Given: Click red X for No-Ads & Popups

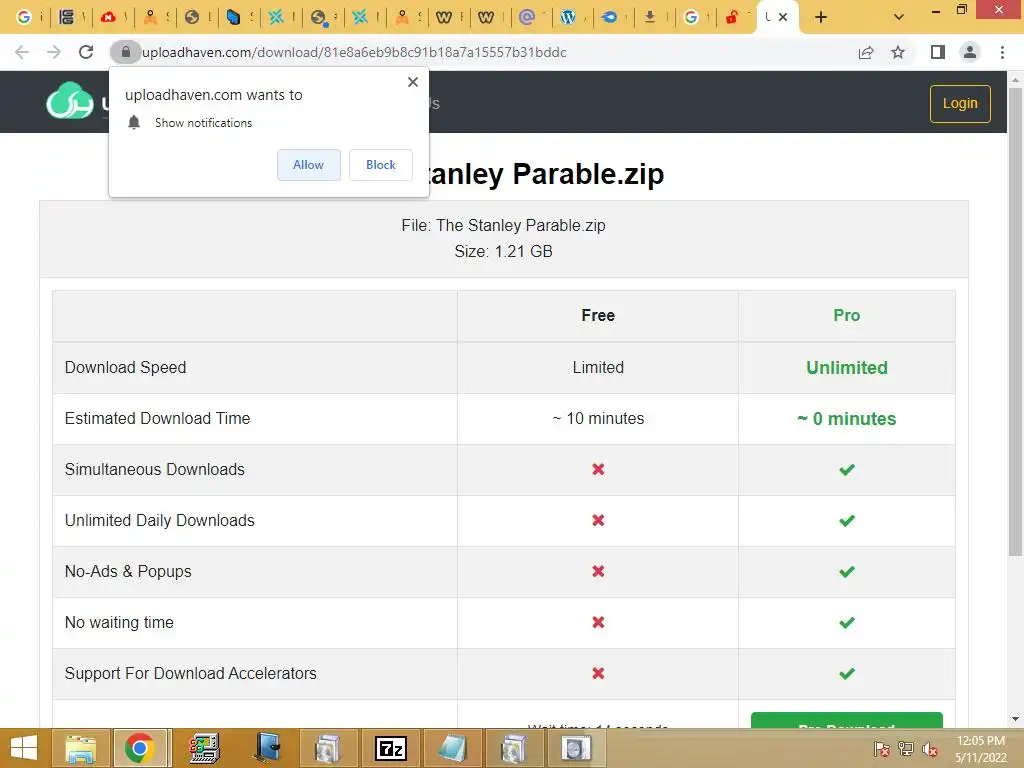Looking at the screenshot, I should tap(598, 571).
